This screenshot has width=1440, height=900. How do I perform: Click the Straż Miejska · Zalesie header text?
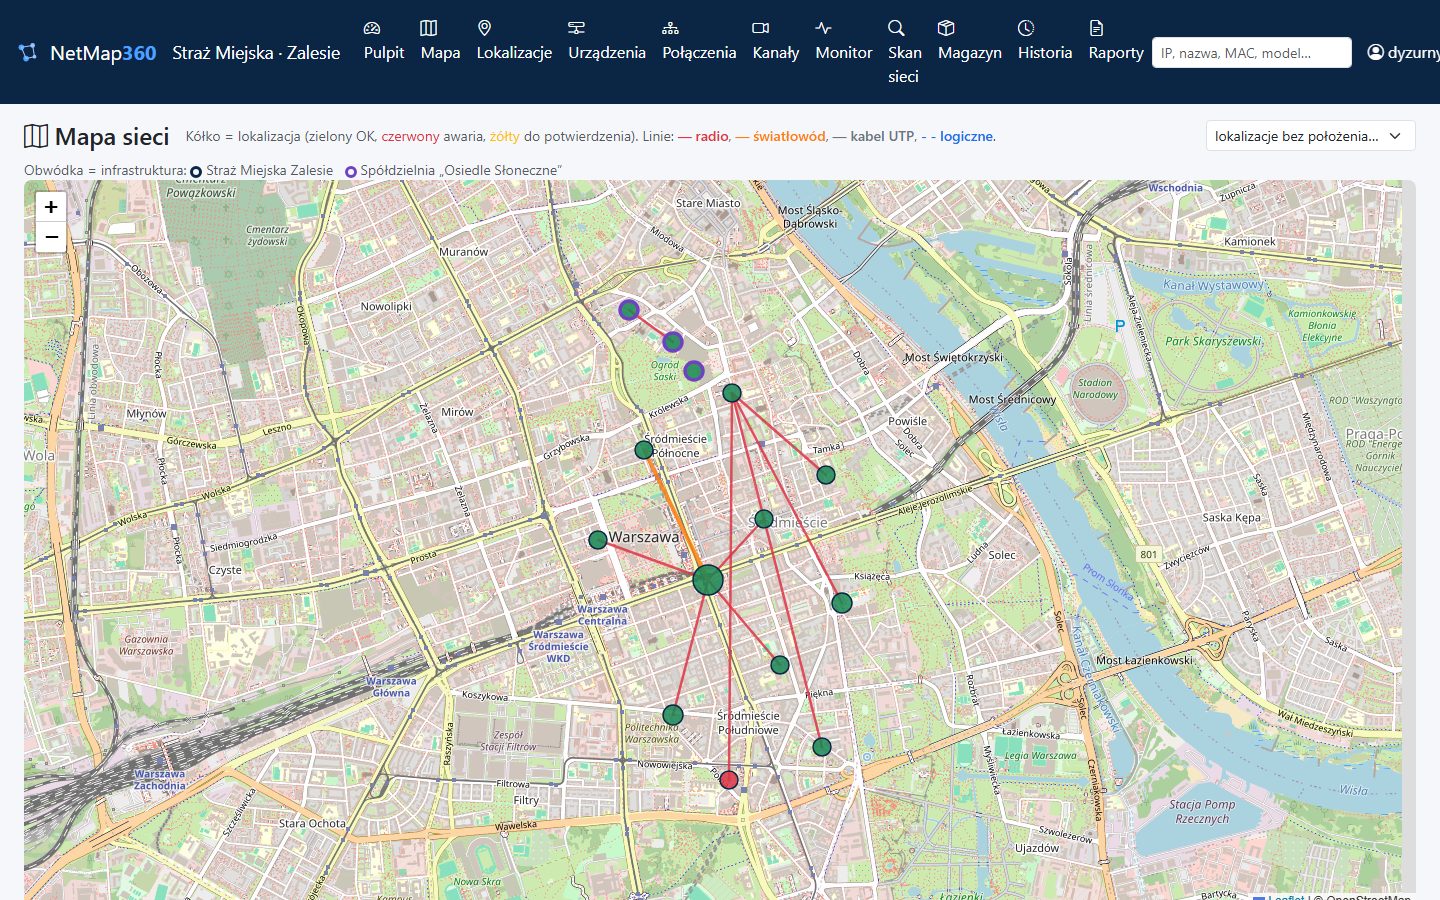coord(256,52)
